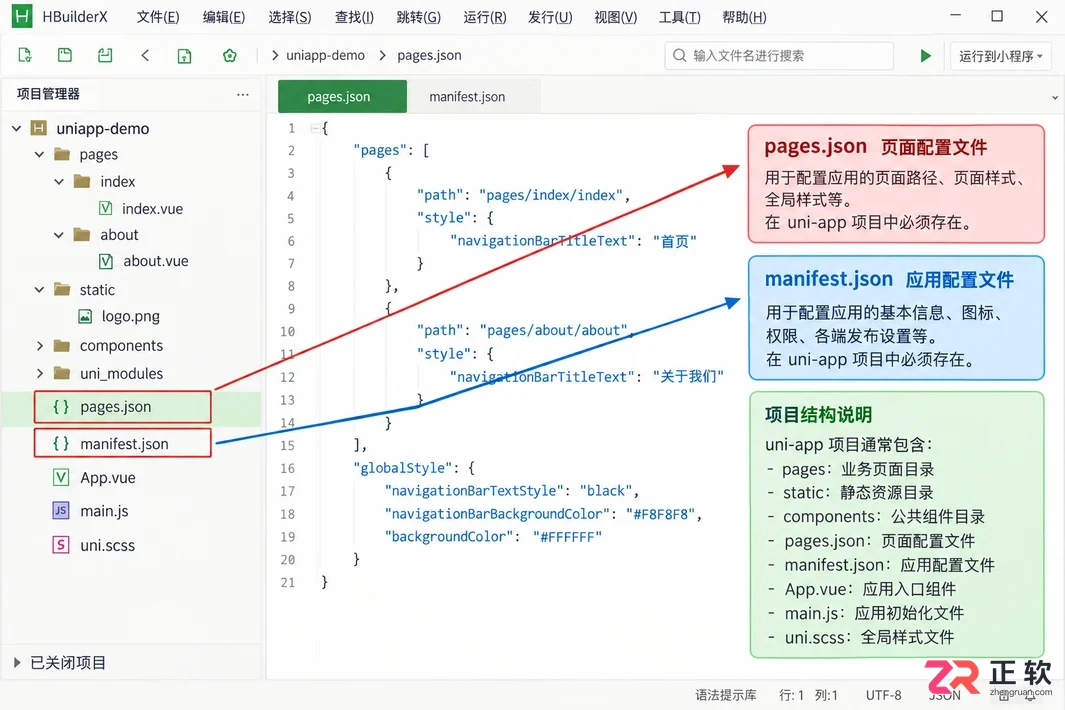Click the UTF-8 encoding status
Screen dimensions: 1065x710
tap(883, 694)
